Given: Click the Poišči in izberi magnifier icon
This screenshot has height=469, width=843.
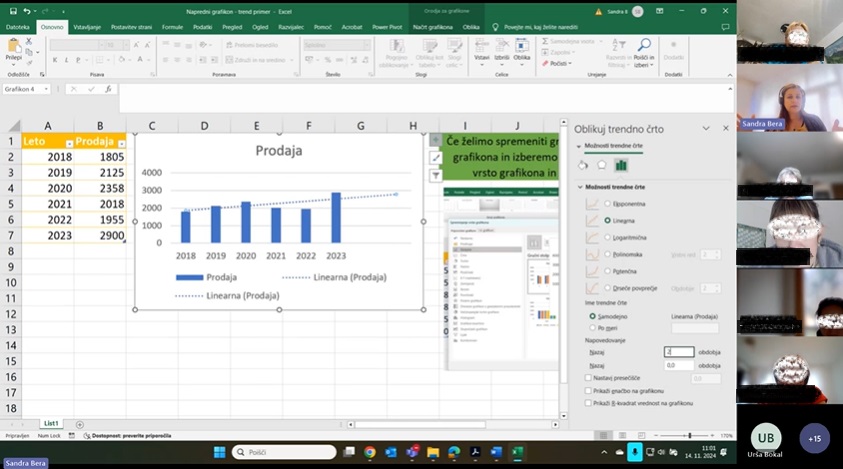Looking at the screenshot, I should click(x=644, y=46).
